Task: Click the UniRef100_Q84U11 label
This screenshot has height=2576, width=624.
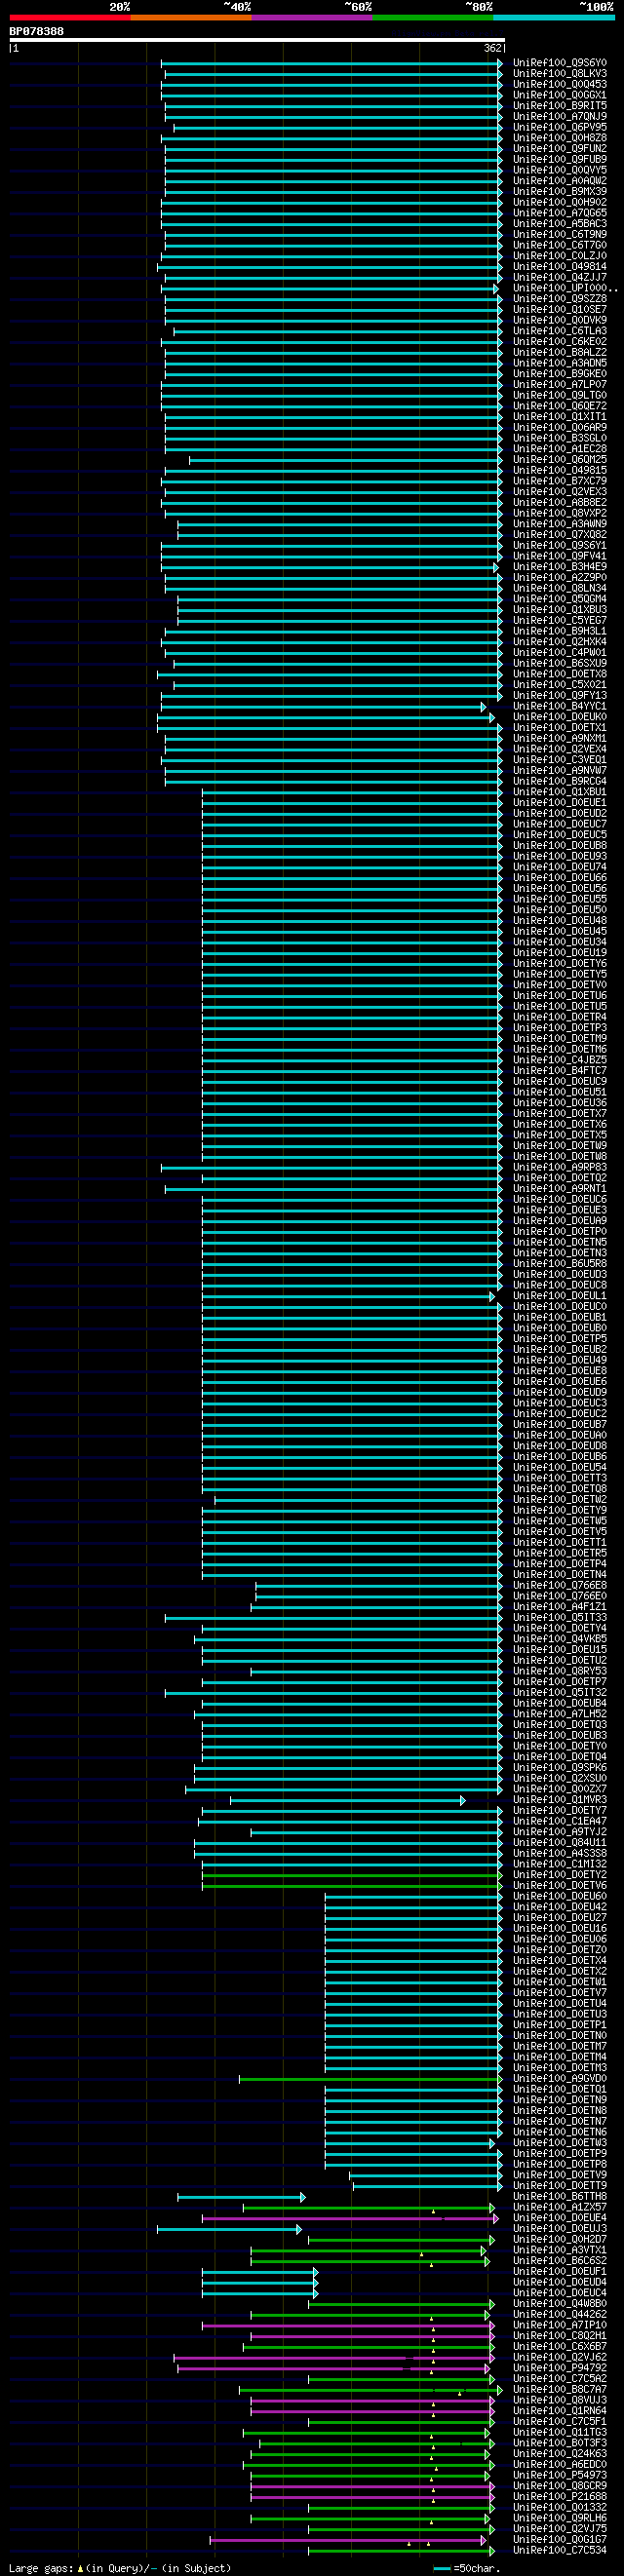Action: (560, 1843)
